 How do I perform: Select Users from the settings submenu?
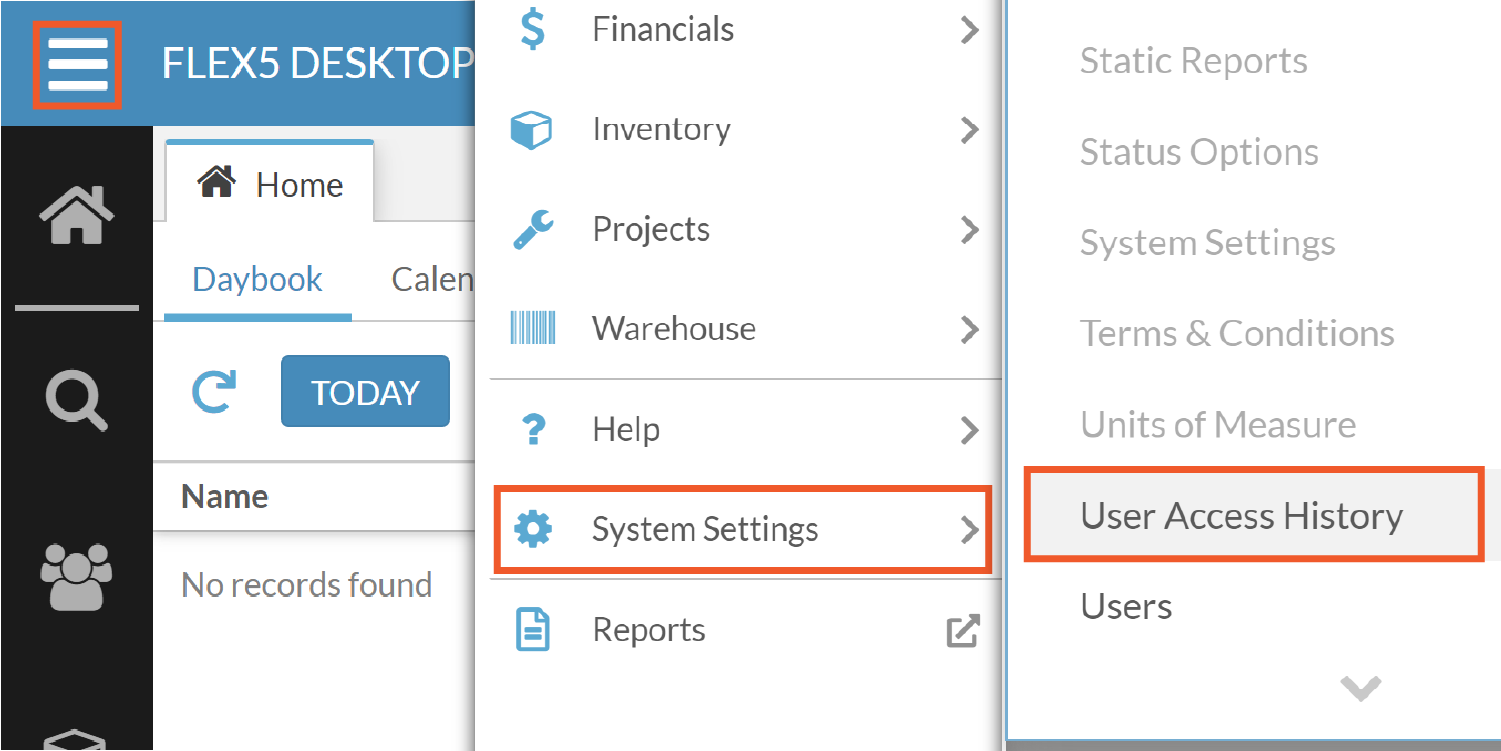pos(1125,606)
